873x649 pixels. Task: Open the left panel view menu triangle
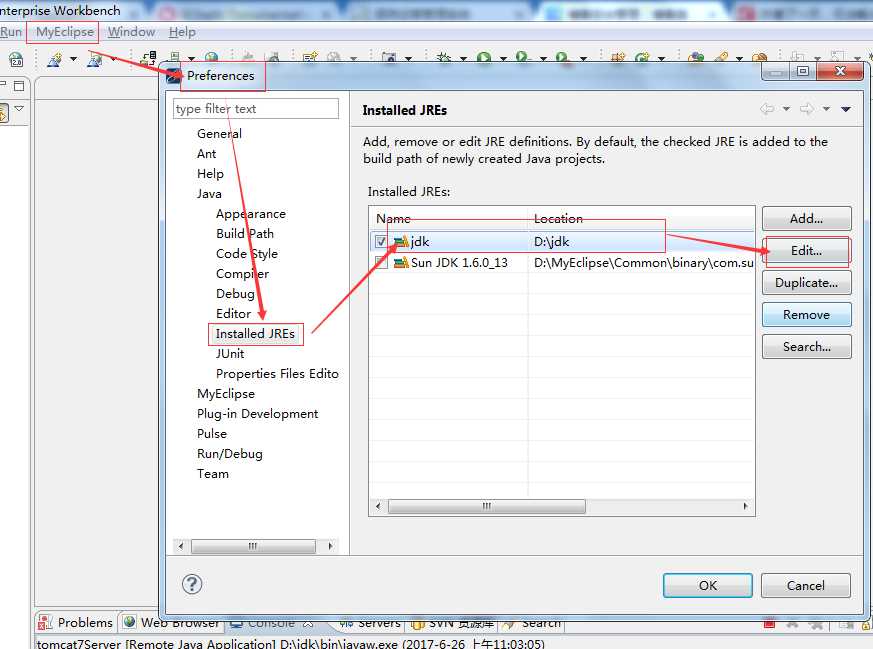[19, 108]
